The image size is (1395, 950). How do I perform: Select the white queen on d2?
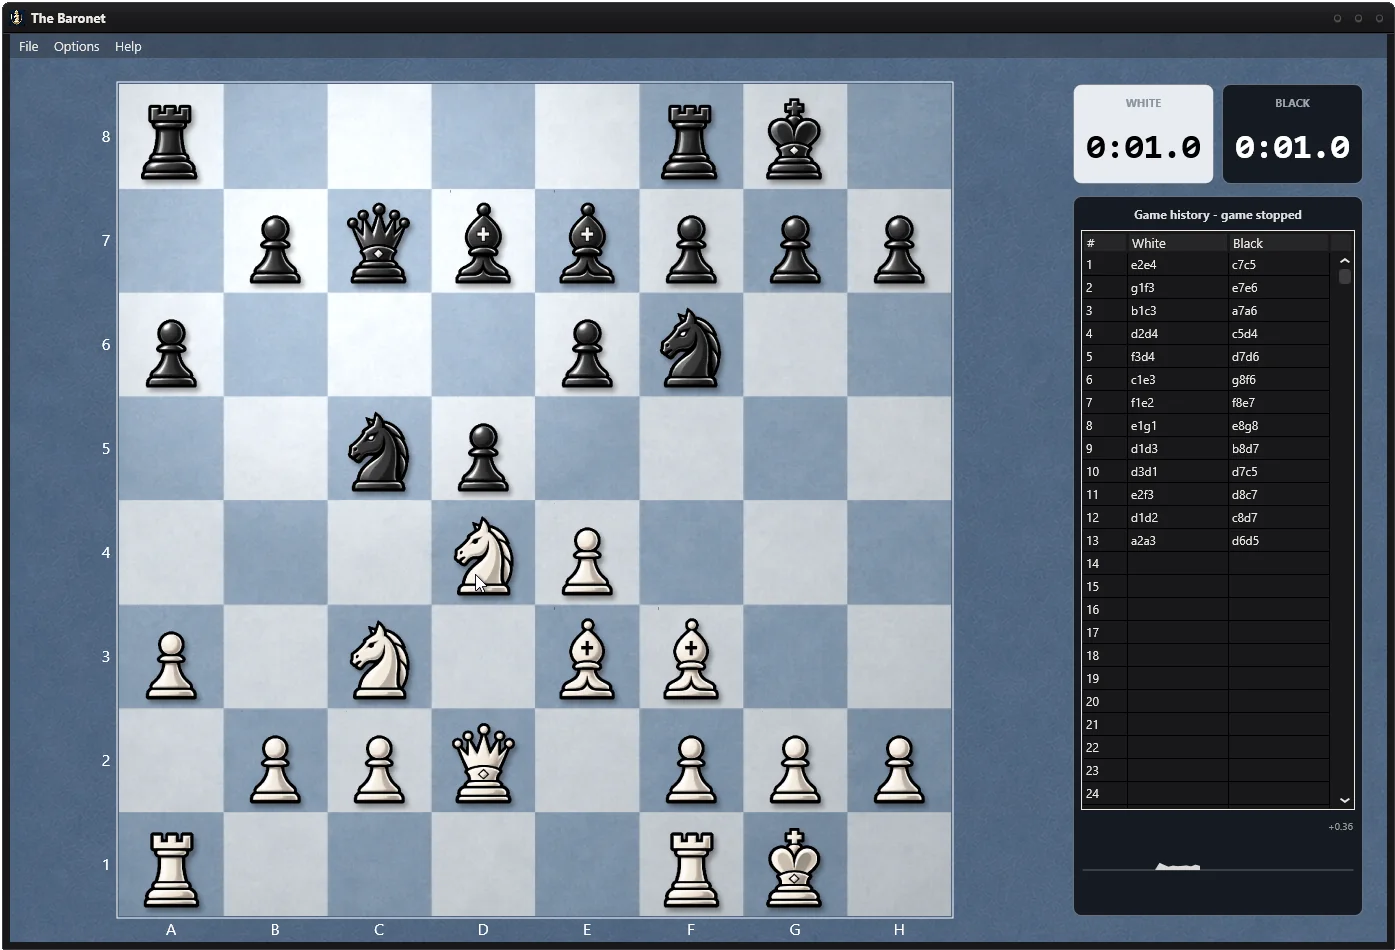(483, 764)
